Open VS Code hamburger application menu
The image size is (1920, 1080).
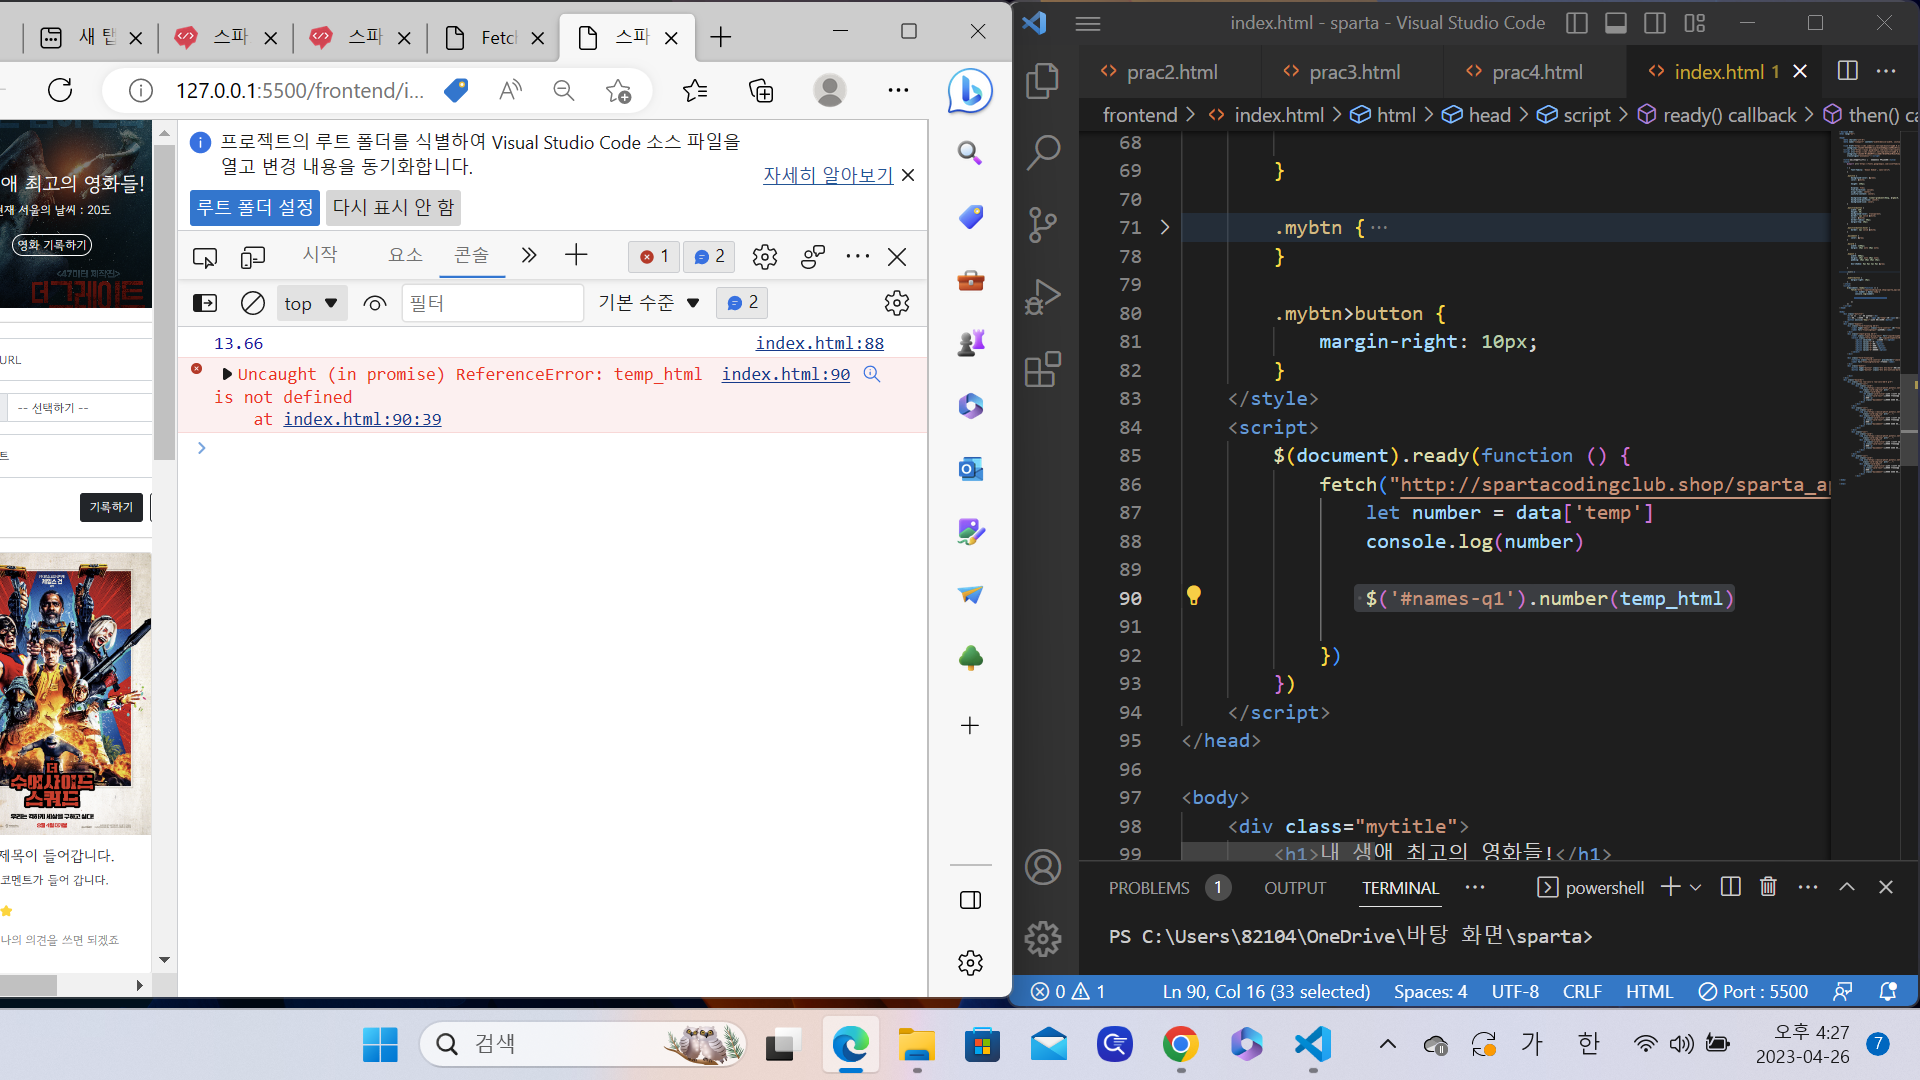pyautogui.click(x=1088, y=23)
